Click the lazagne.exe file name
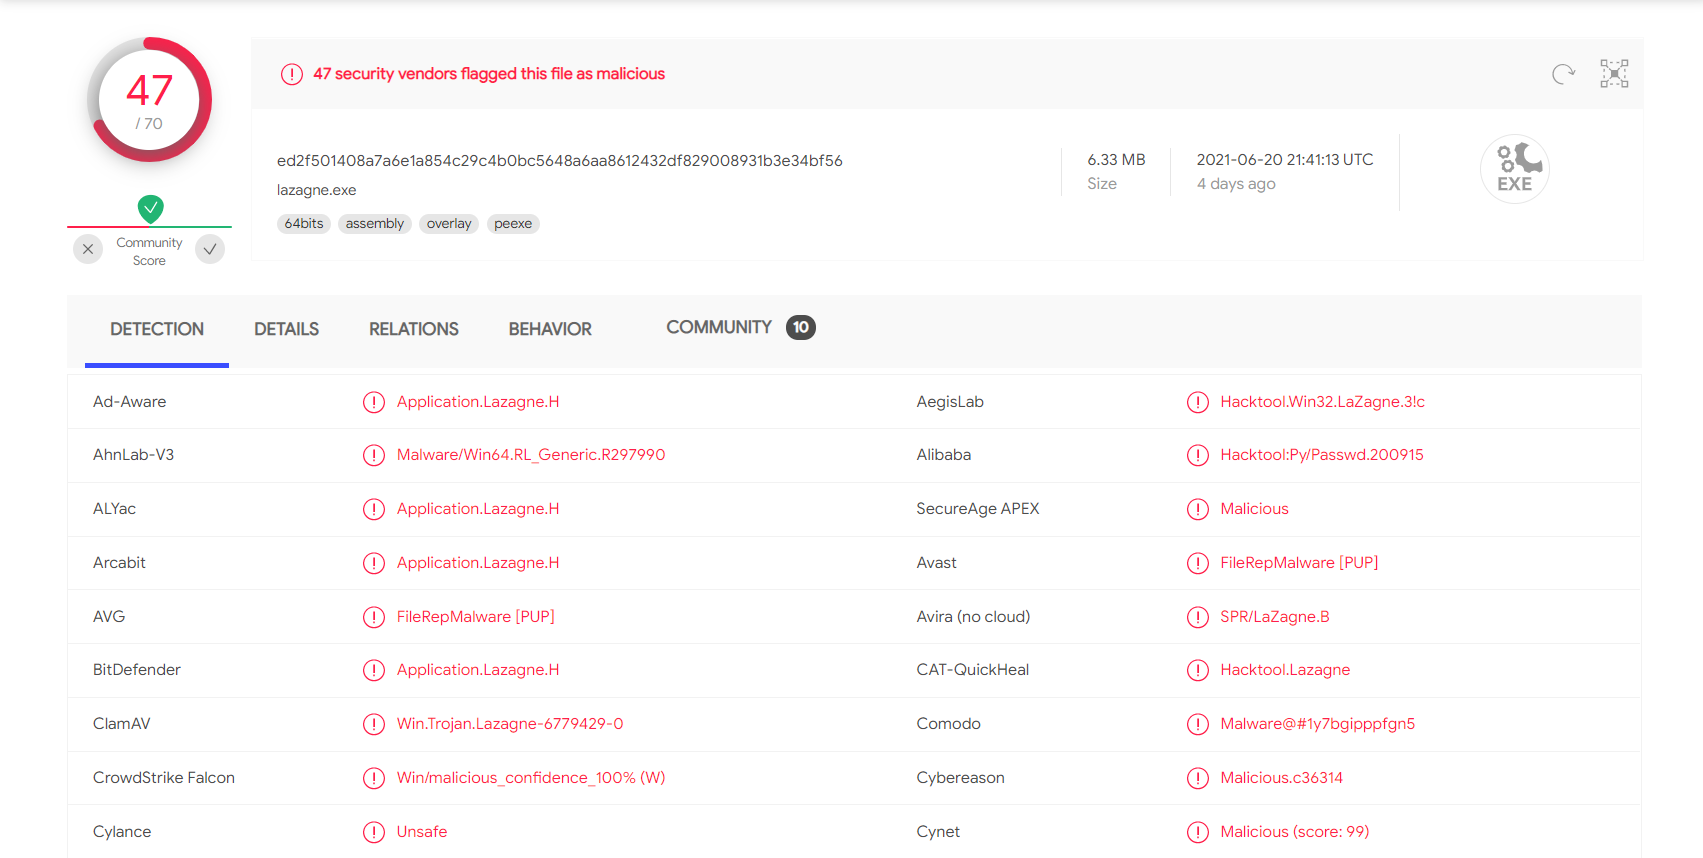The height and width of the screenshot is (858, 1703). point(317,190)
